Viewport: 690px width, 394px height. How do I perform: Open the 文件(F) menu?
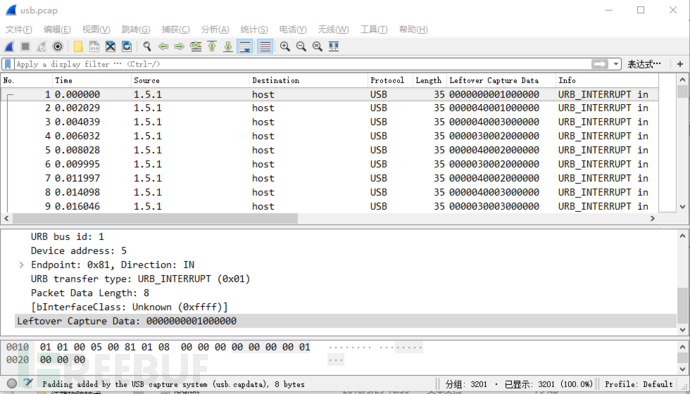tap(18, 29)
